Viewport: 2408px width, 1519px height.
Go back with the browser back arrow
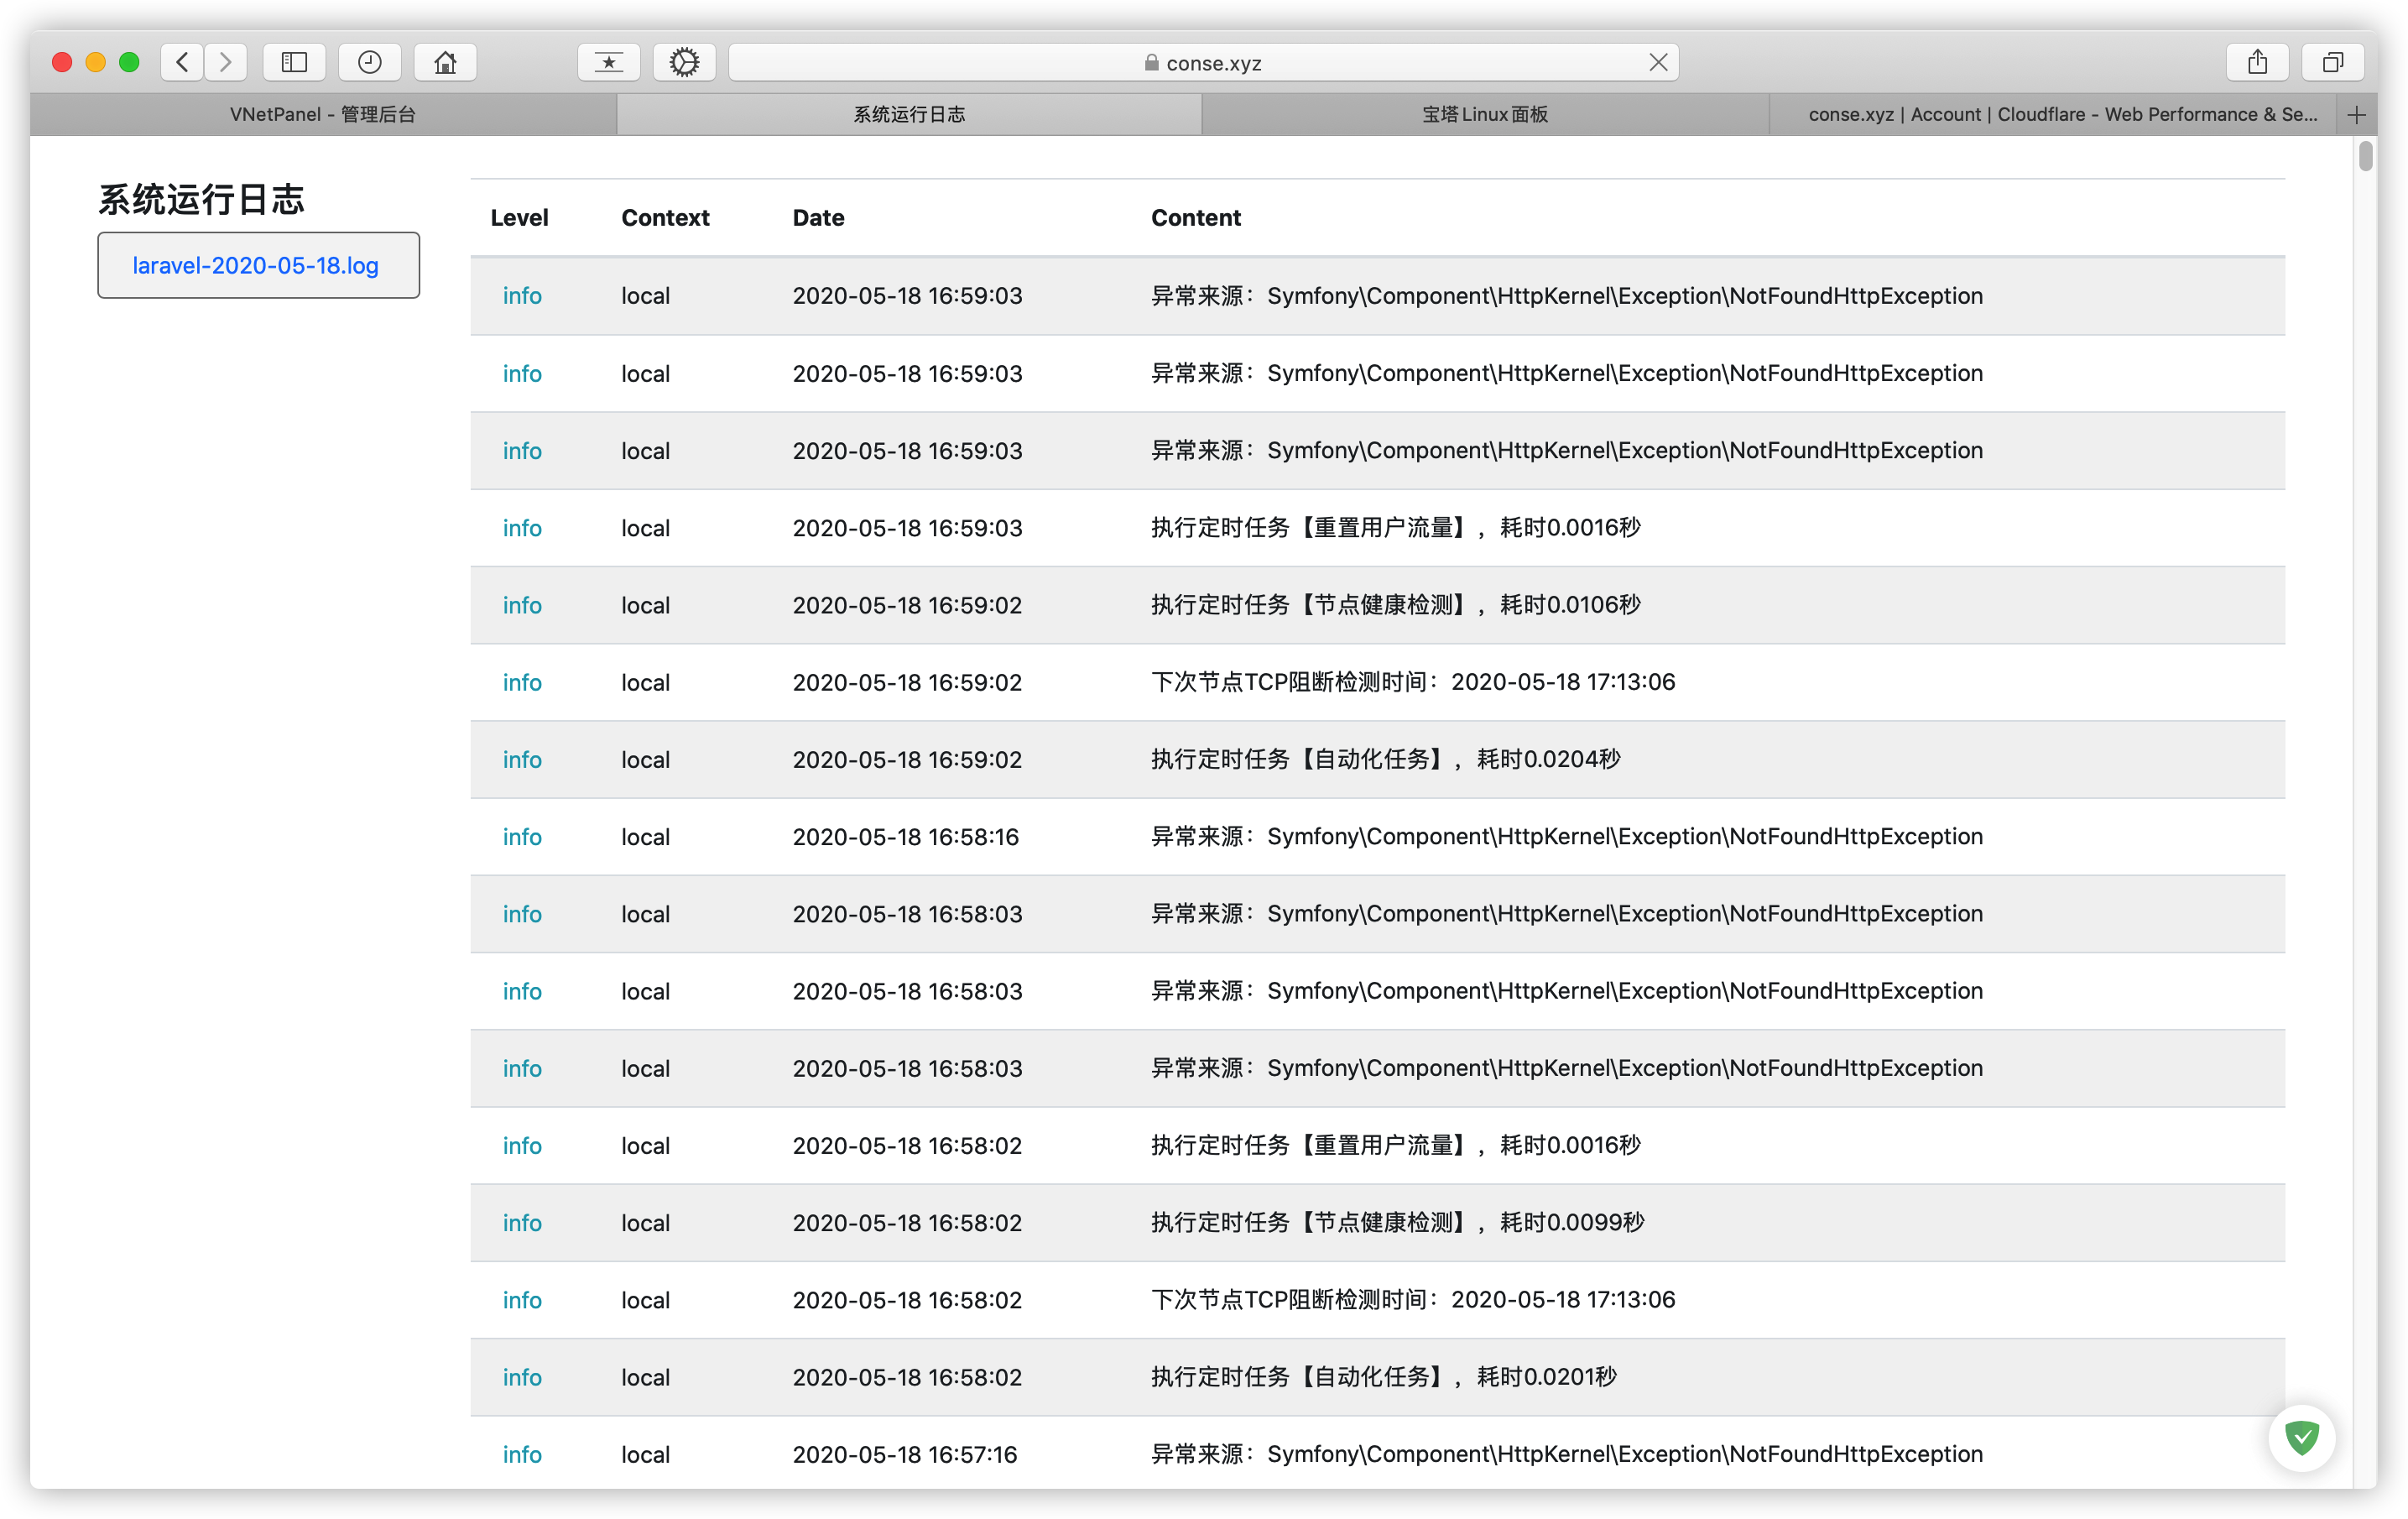coord(182,62)
